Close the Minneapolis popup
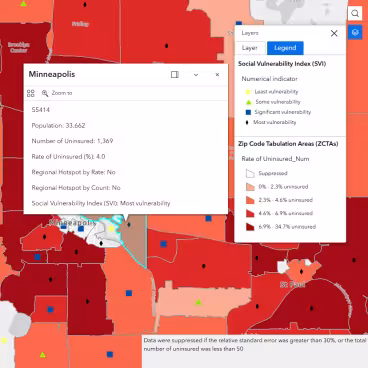This screenshot has height=368, width=368. pyautogui.click(x=217, y=75)
